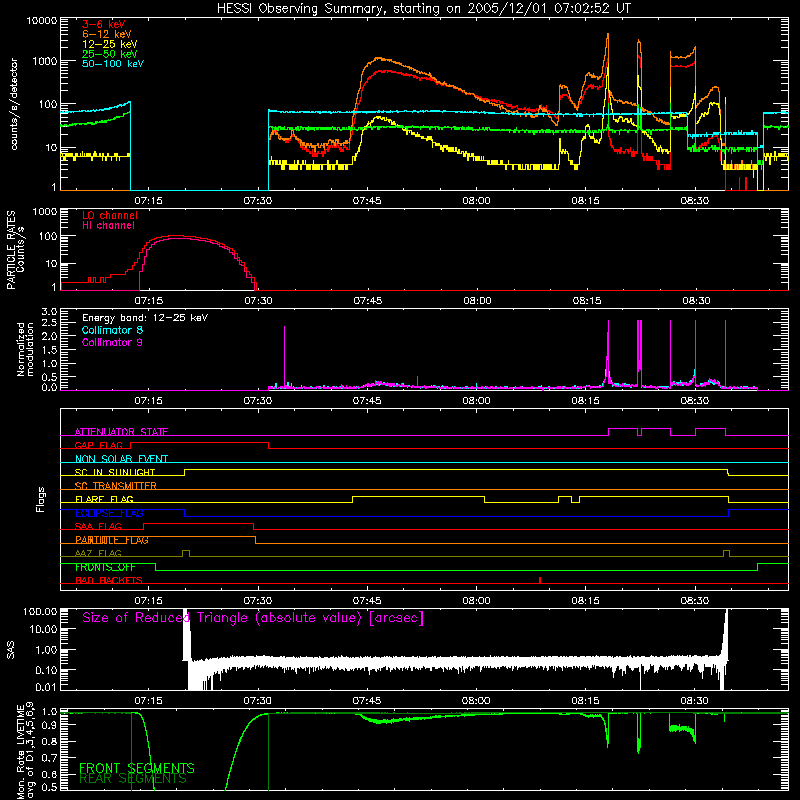The height and width of the screenshot is (800, 800).
Task: Click the SC IN SUNLIGHT flag label
Action: [115, 472]
